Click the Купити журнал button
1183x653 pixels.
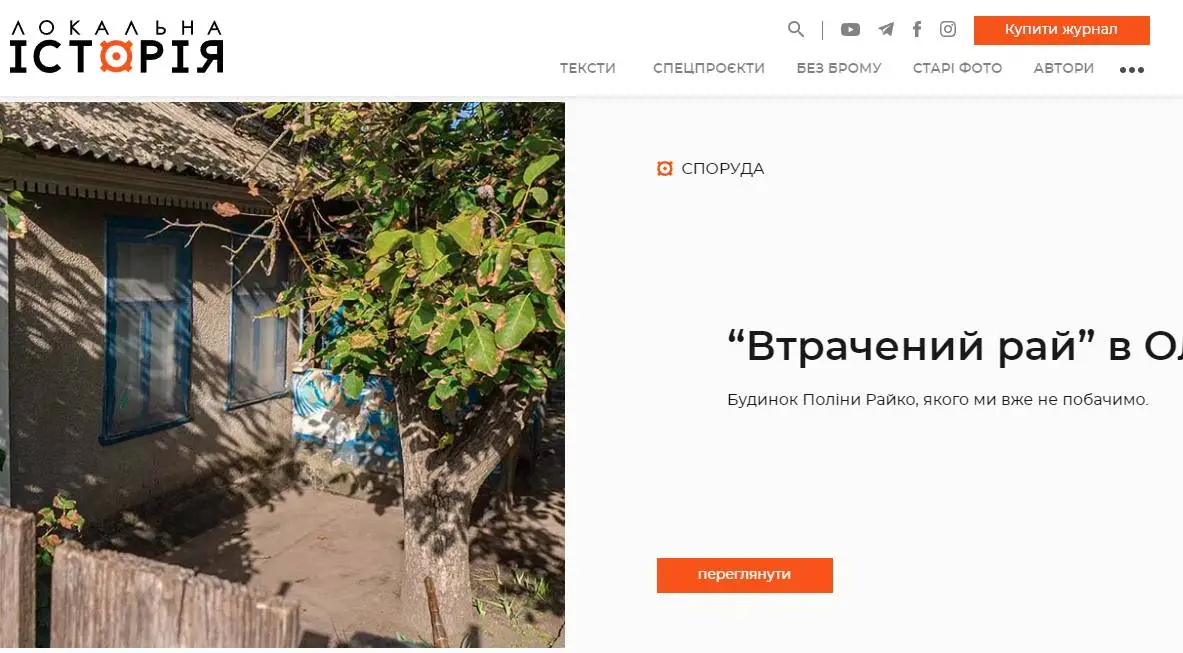(x=1062, y=30)
